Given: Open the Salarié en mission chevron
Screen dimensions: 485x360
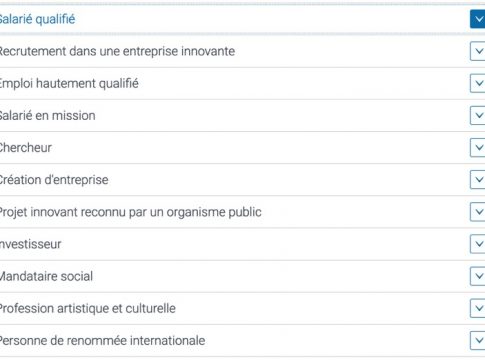Looking at the screenshot, I should (478, 115).
